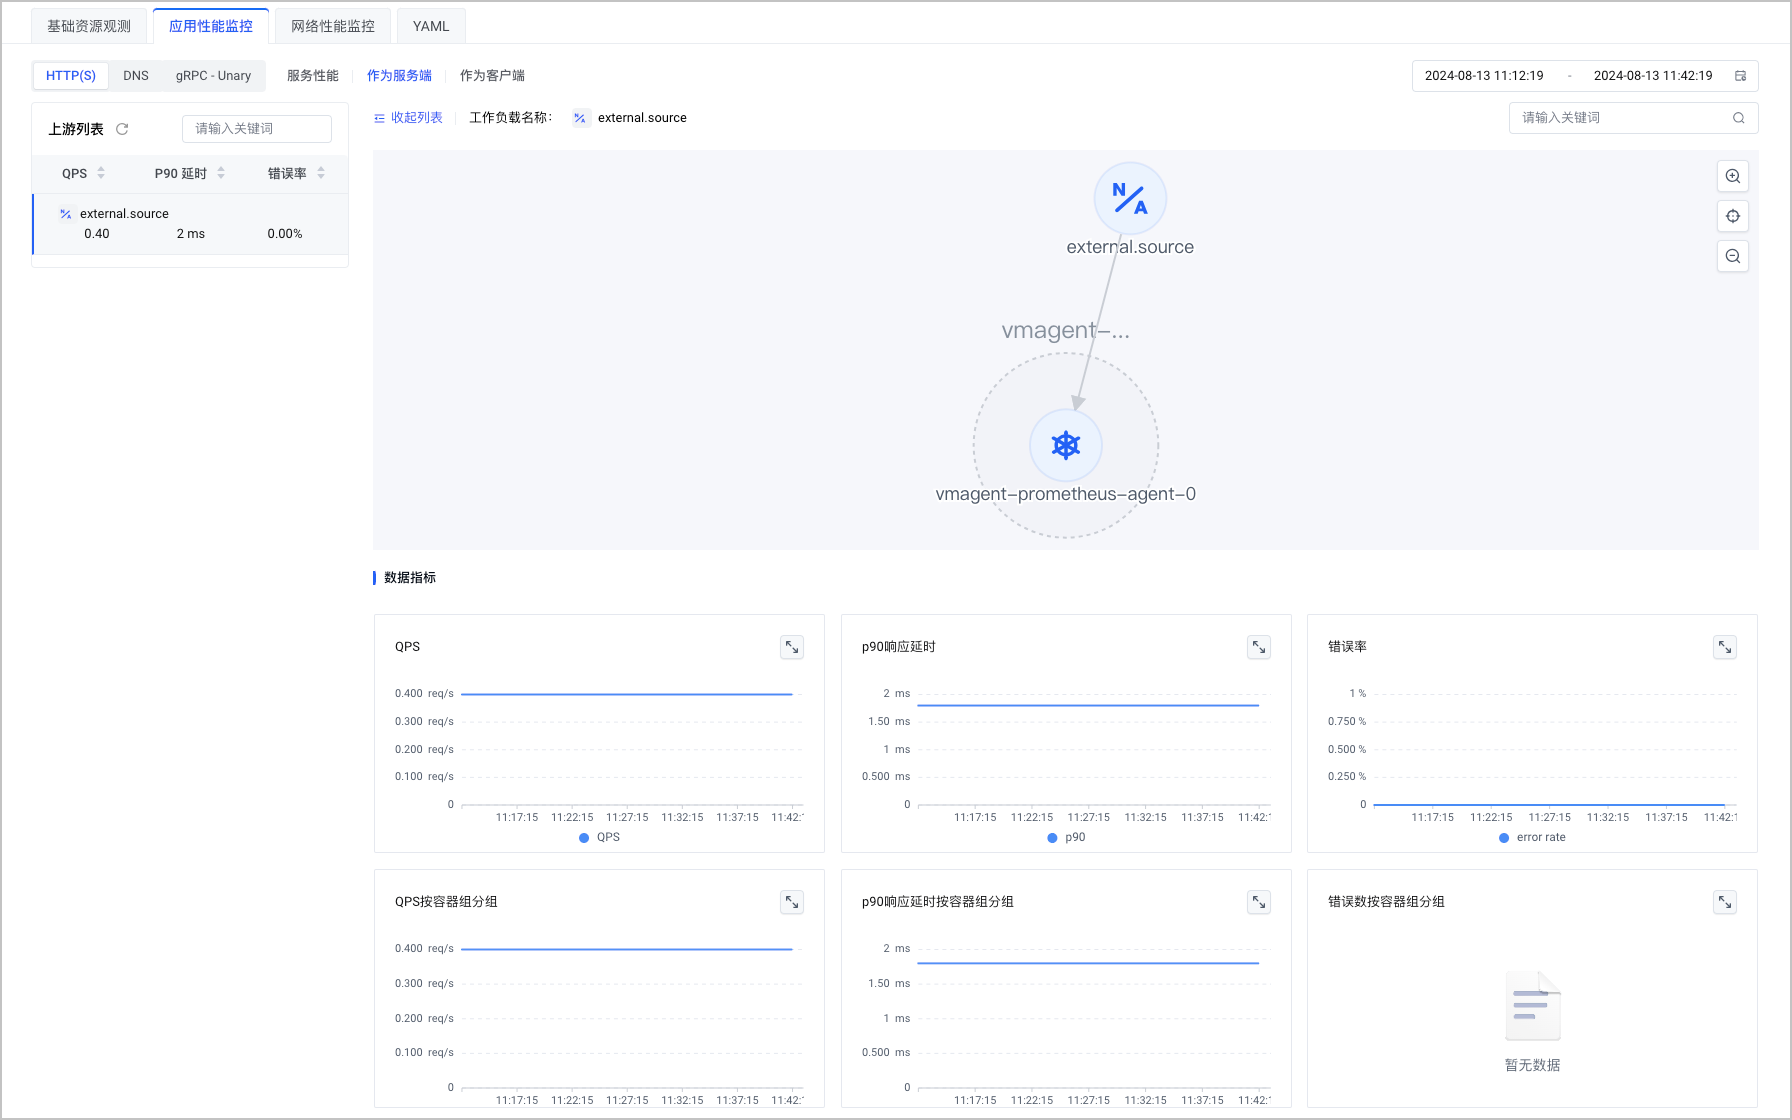1792x1120 pixels.
Task: Expand the 错误率 chart
Action: [1725, 647]
